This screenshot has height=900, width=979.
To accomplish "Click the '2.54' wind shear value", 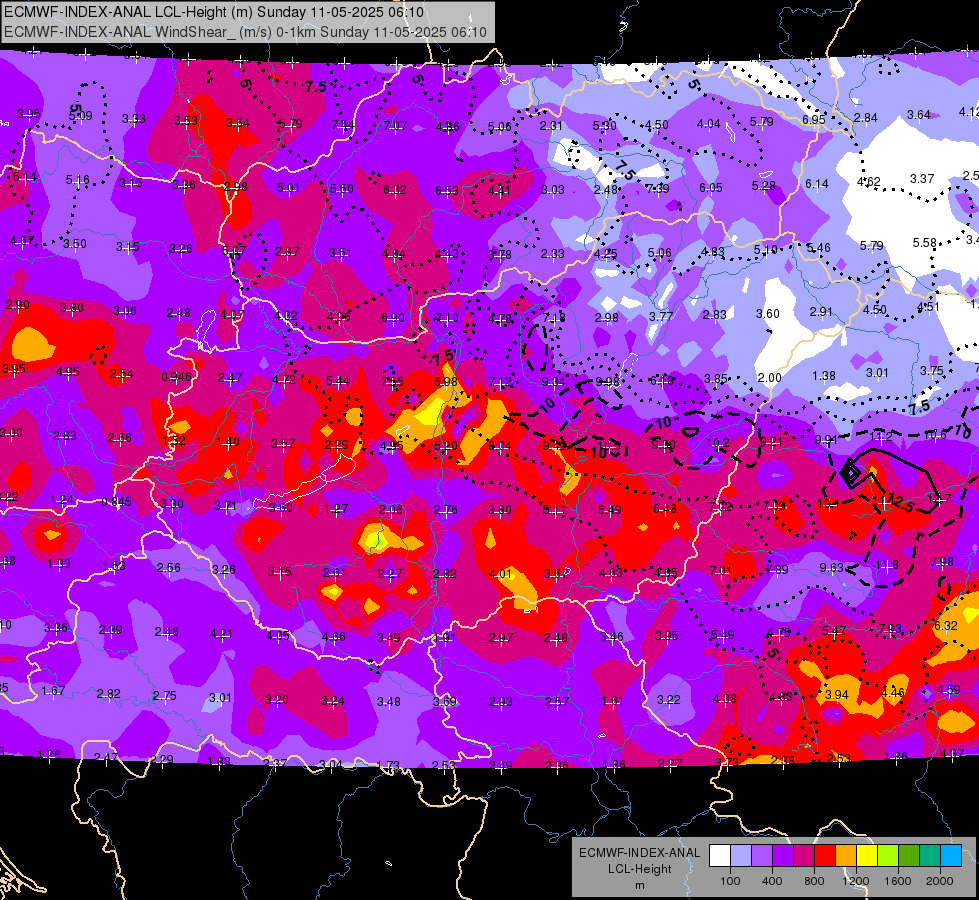I will [121, 374].
